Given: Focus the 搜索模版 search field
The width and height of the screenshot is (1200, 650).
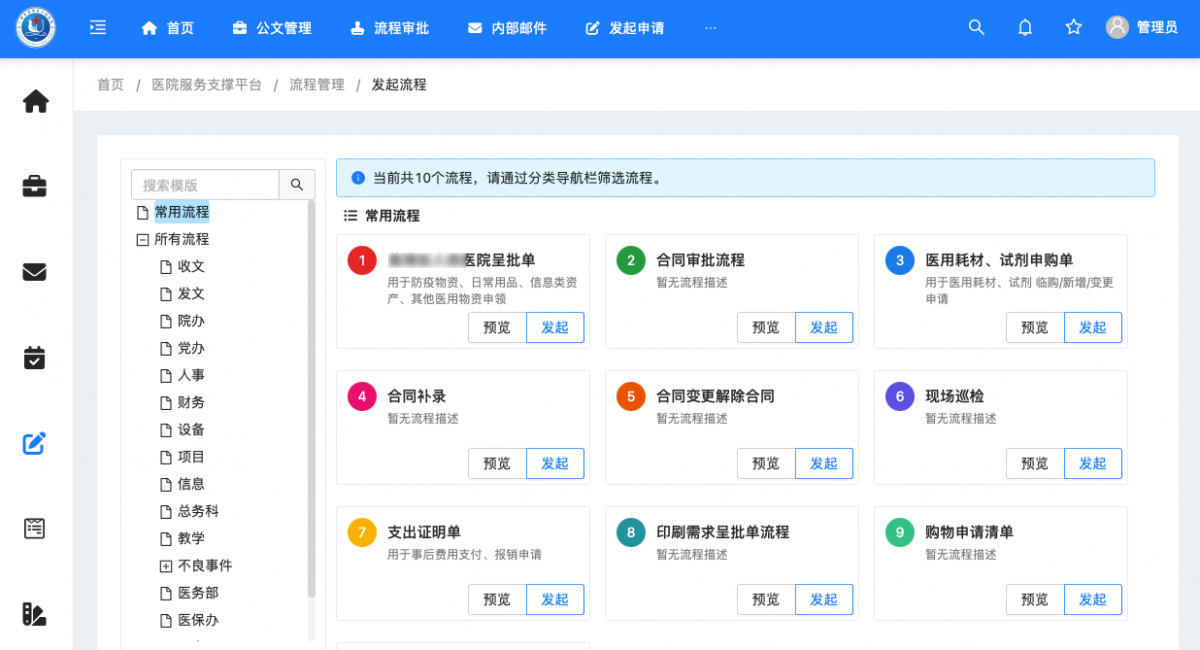Looking at the screenshot, I should click(205, 185).
